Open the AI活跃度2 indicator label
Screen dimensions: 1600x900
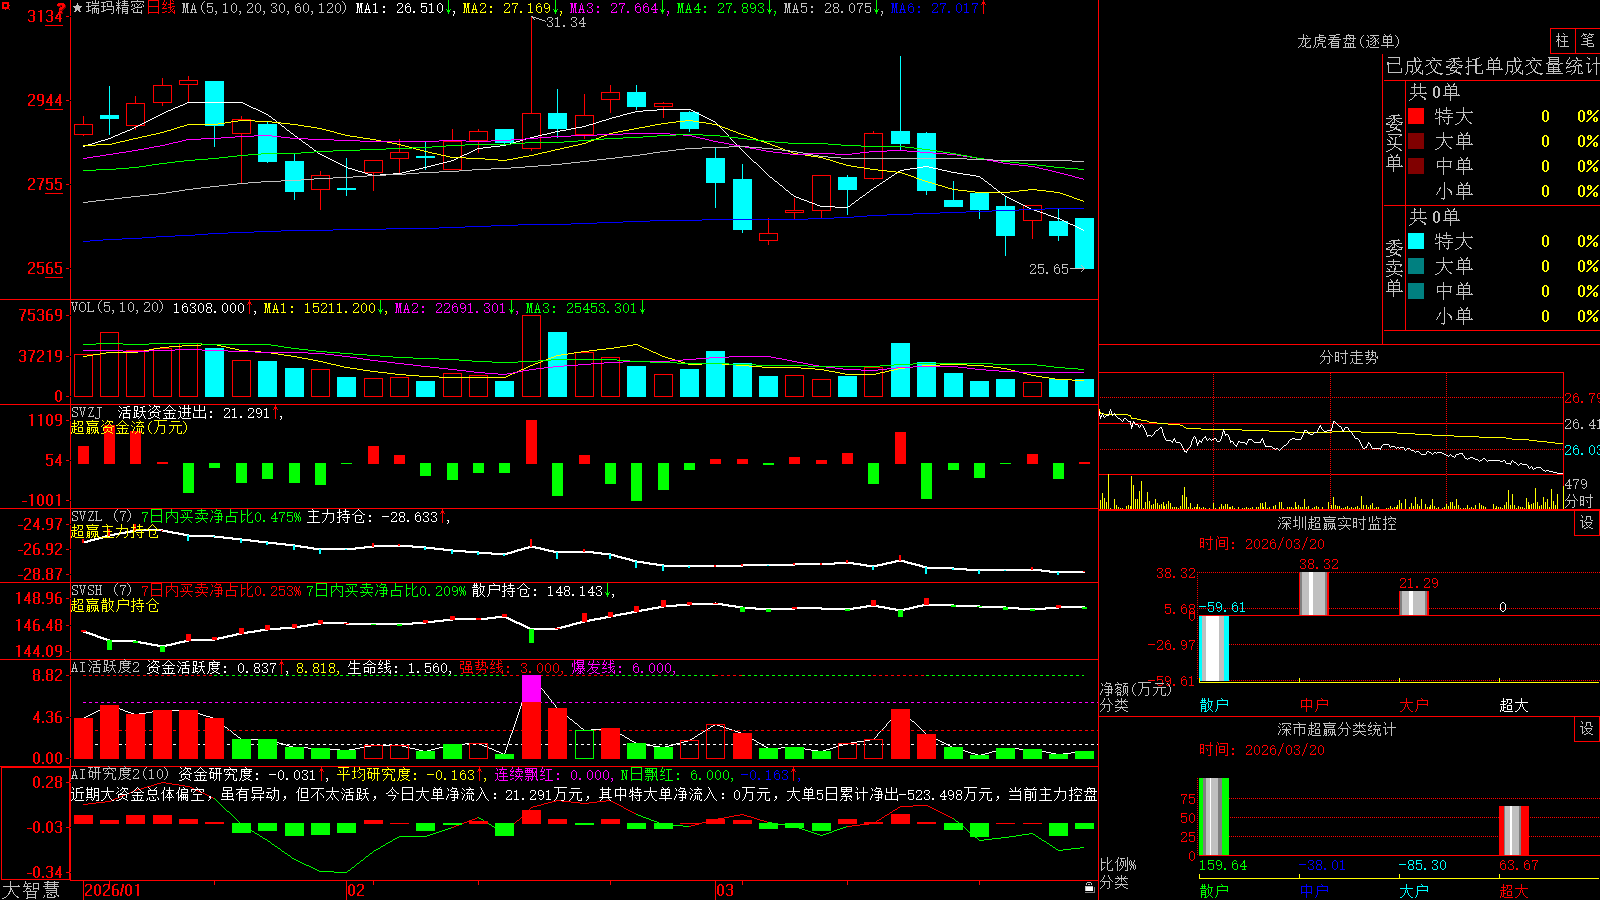(x=106, y=667)
